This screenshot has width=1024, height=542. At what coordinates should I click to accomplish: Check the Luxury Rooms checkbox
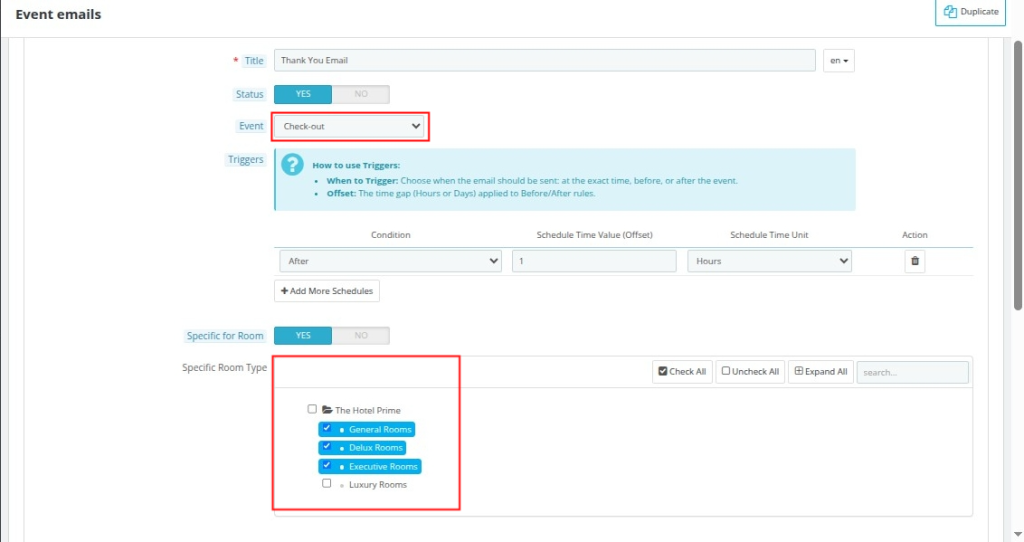[327, 483]
